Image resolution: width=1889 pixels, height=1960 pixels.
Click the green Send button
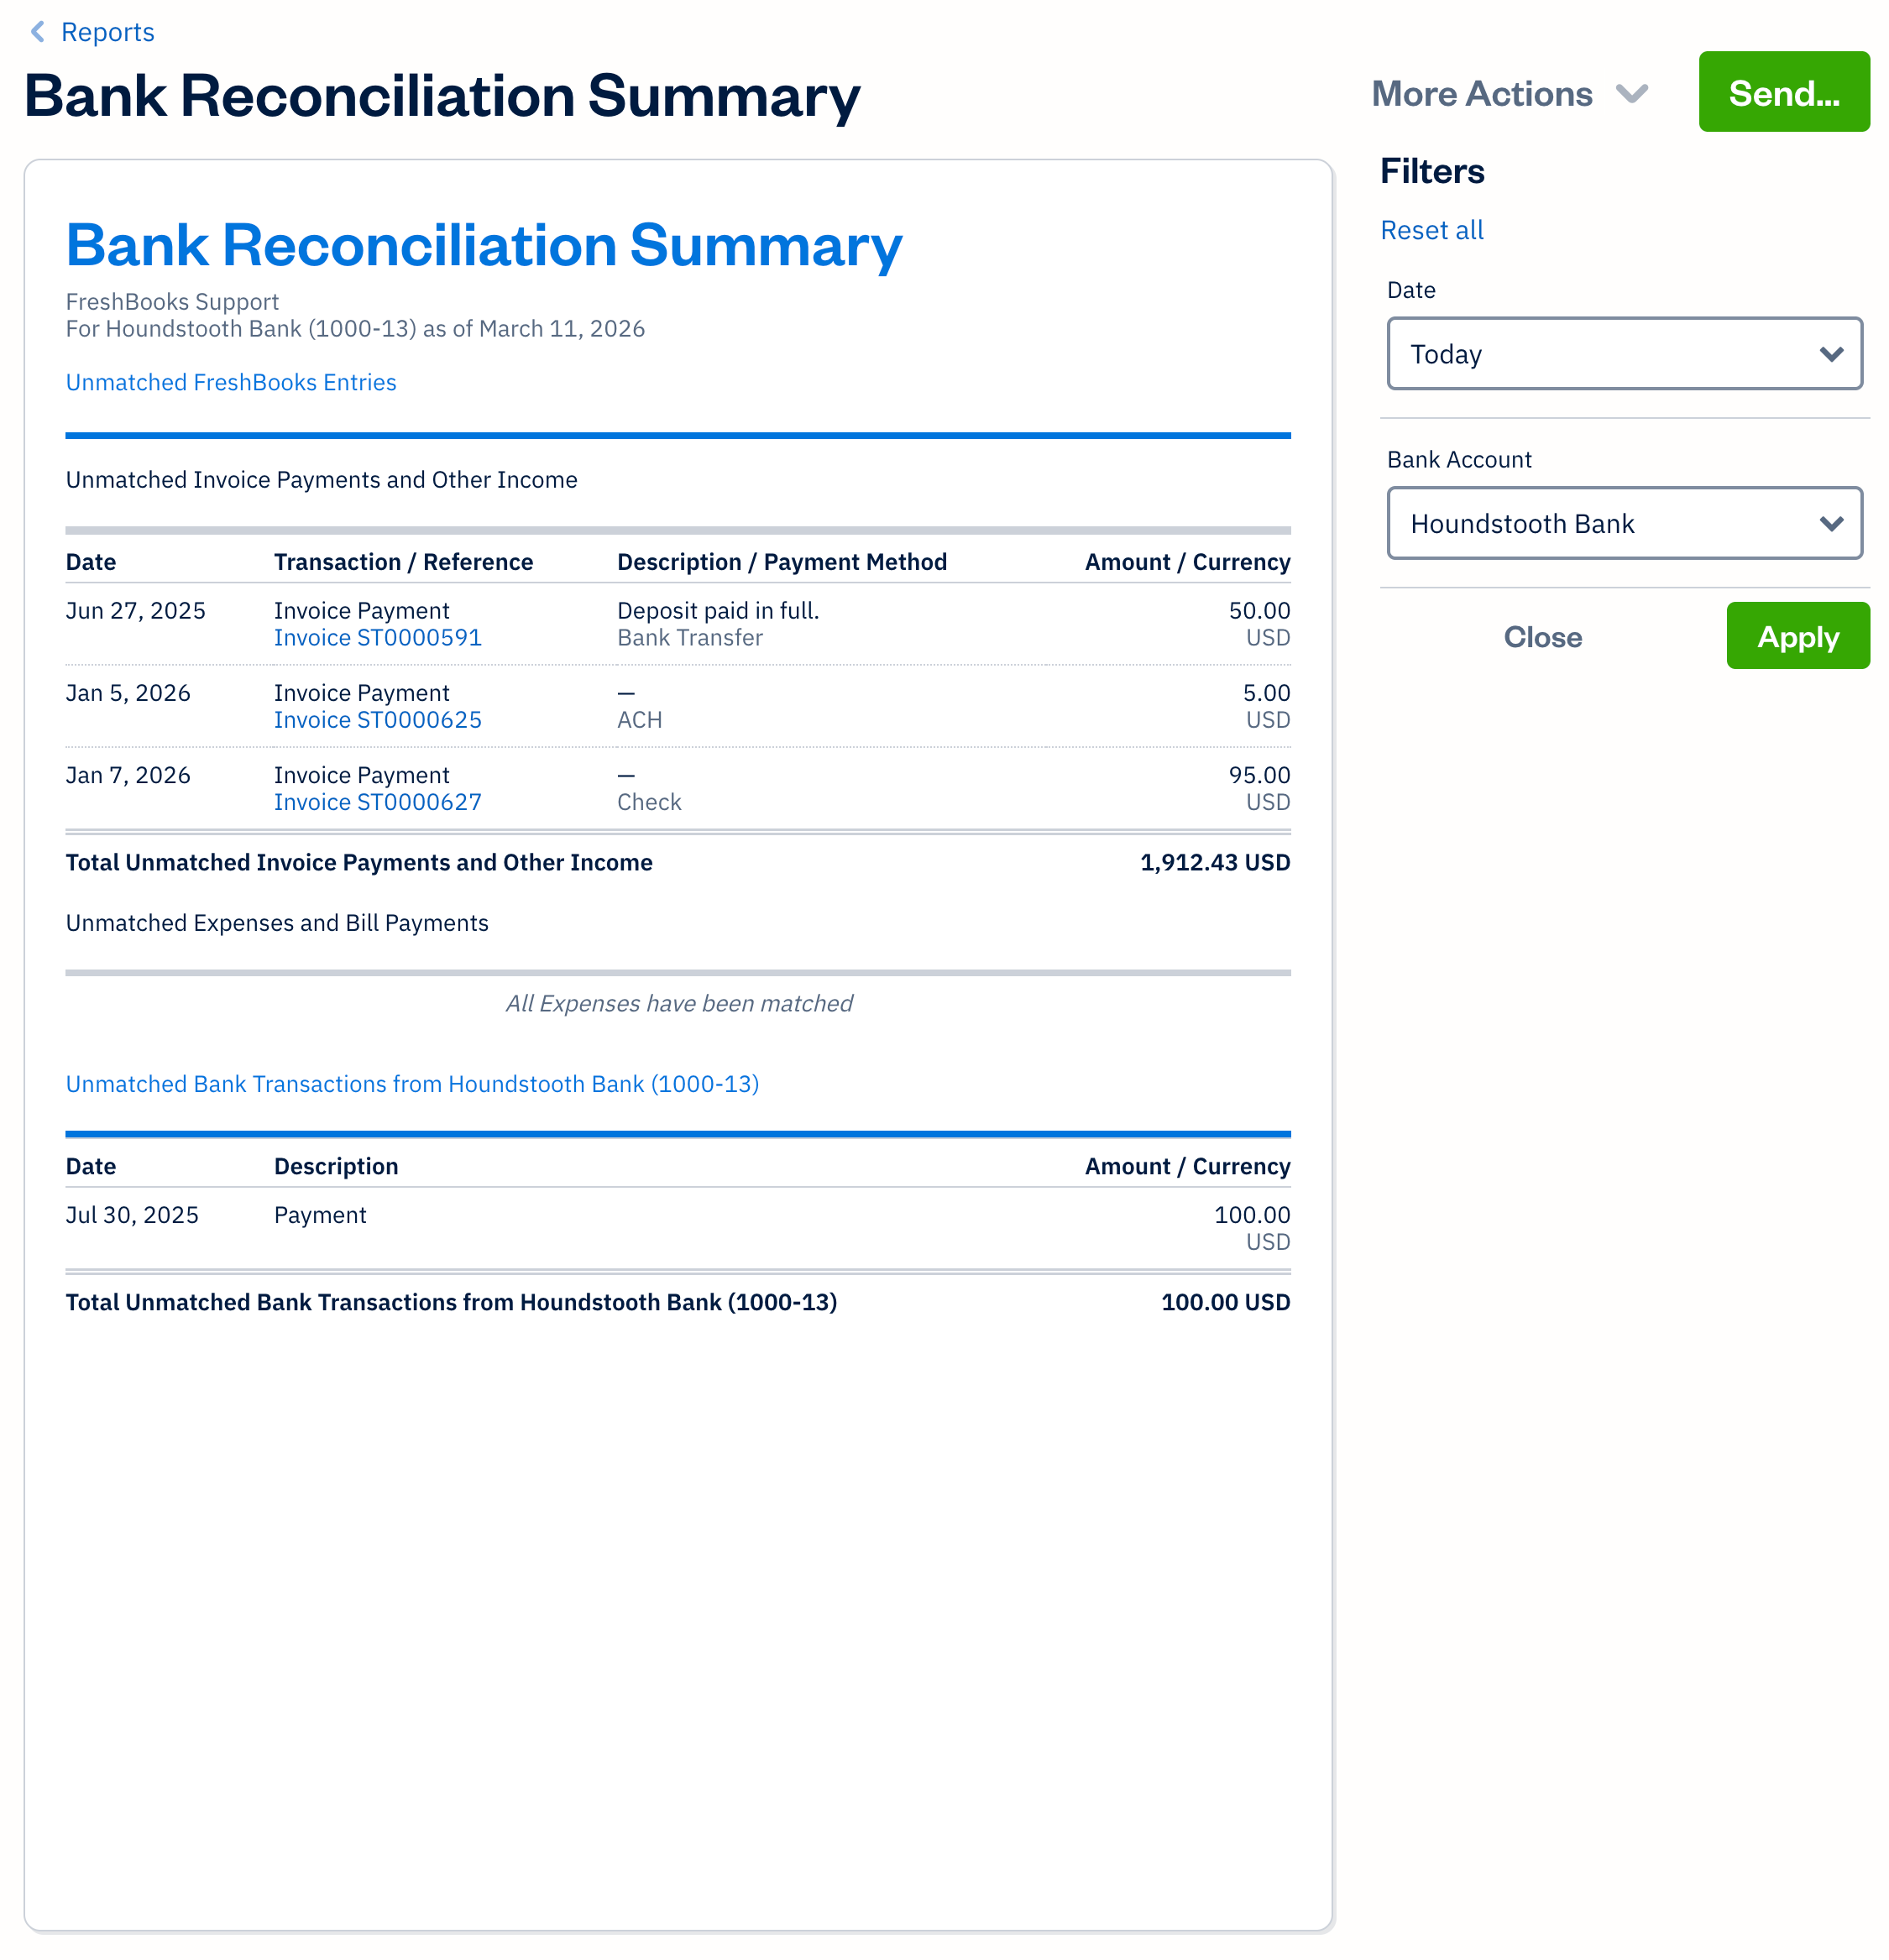(1783, 93)
